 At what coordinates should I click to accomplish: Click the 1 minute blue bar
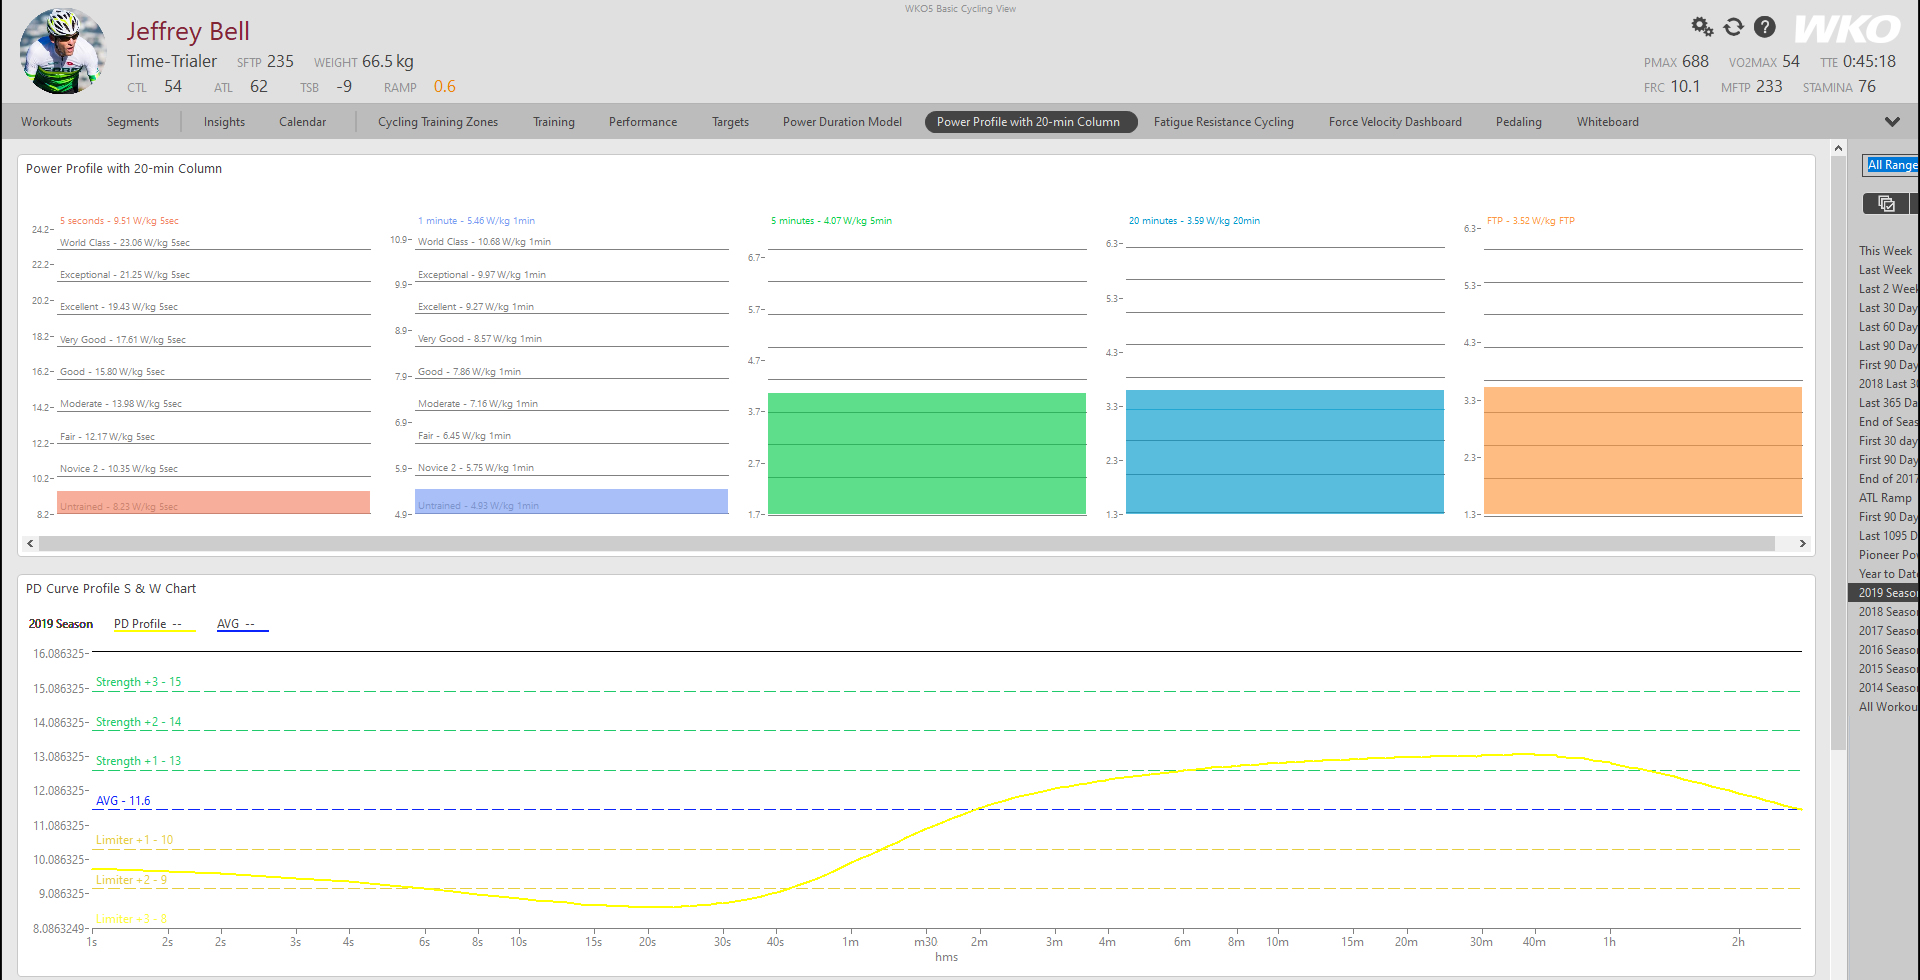(x=571, y=502)
